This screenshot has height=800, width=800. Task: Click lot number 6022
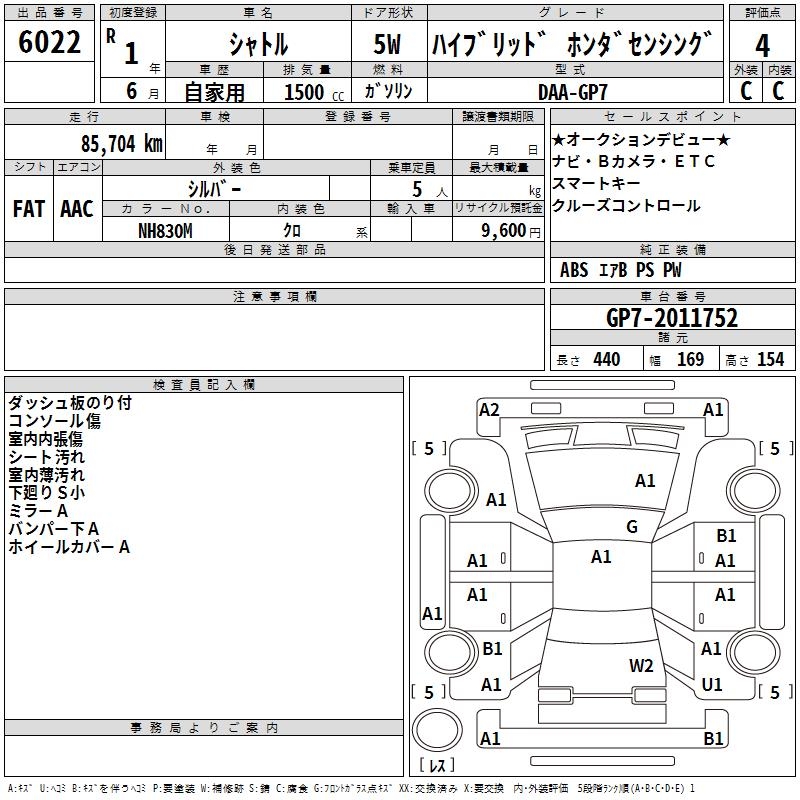pyautogui.click(x=49, y=41)
